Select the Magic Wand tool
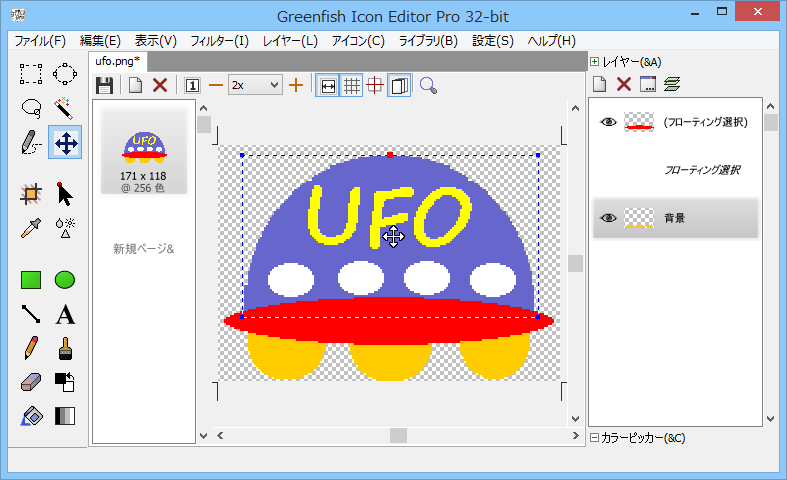Screen dimensions: 787x480 pos(65,108)
